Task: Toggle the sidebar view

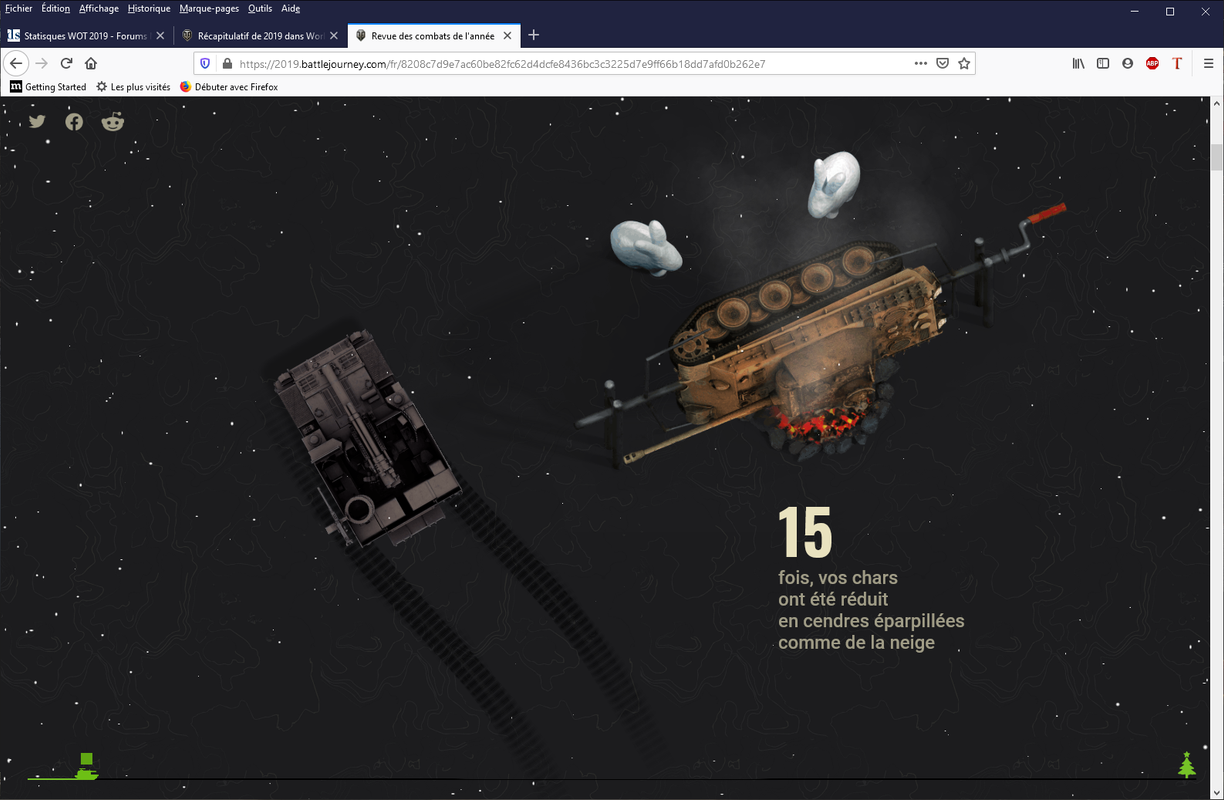Action: pos(1103,63)
